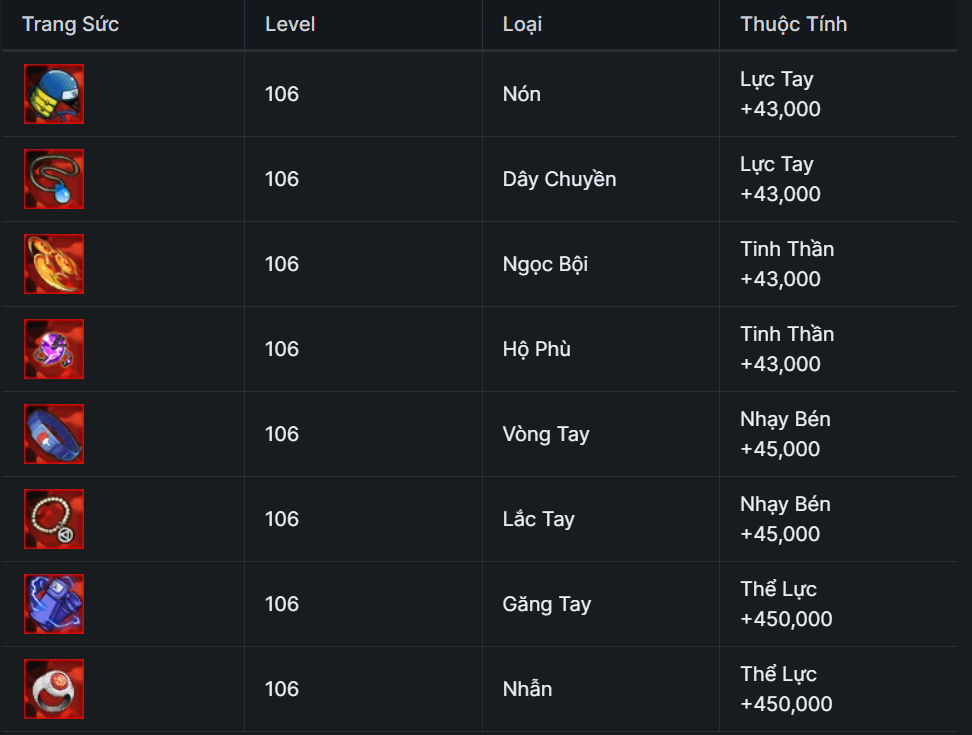Image resolution: width=972 pixels, height=735 pixels.
Task: Click the Dây Chuyền type label
Action: click(x=559, y=179)
